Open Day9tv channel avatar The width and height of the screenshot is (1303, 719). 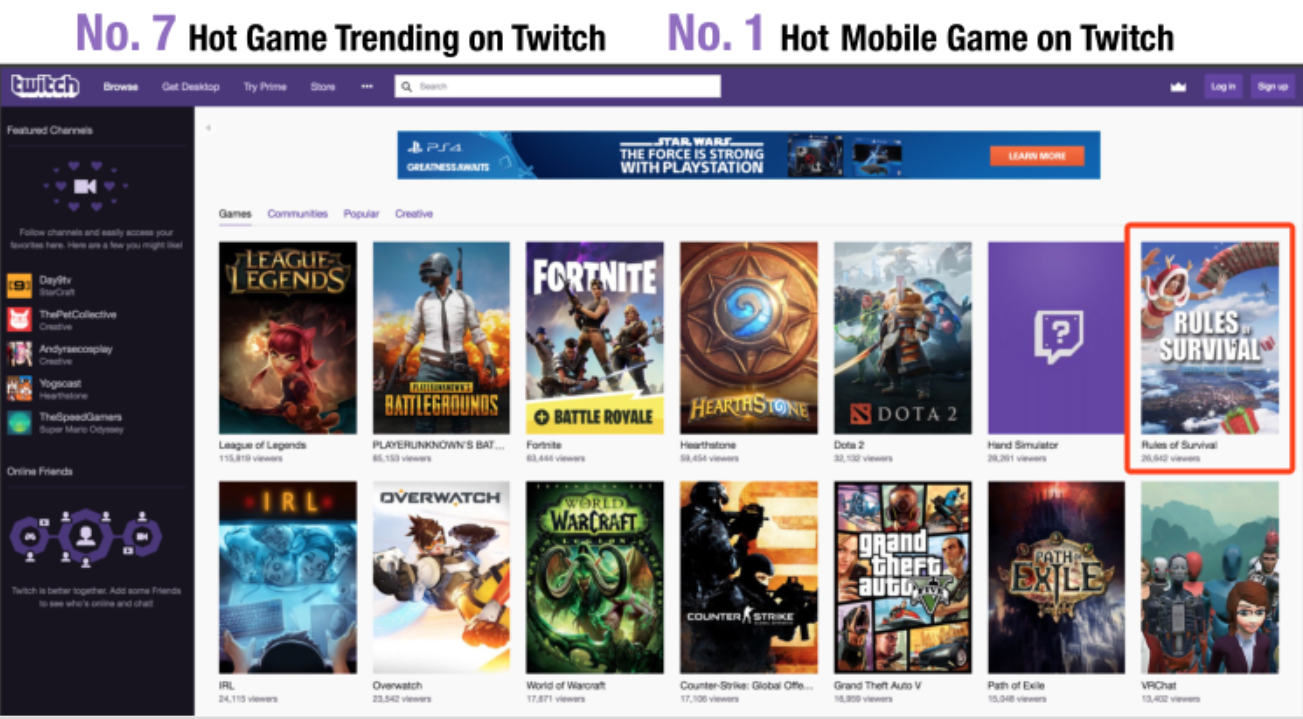click(x=19, y=286)
